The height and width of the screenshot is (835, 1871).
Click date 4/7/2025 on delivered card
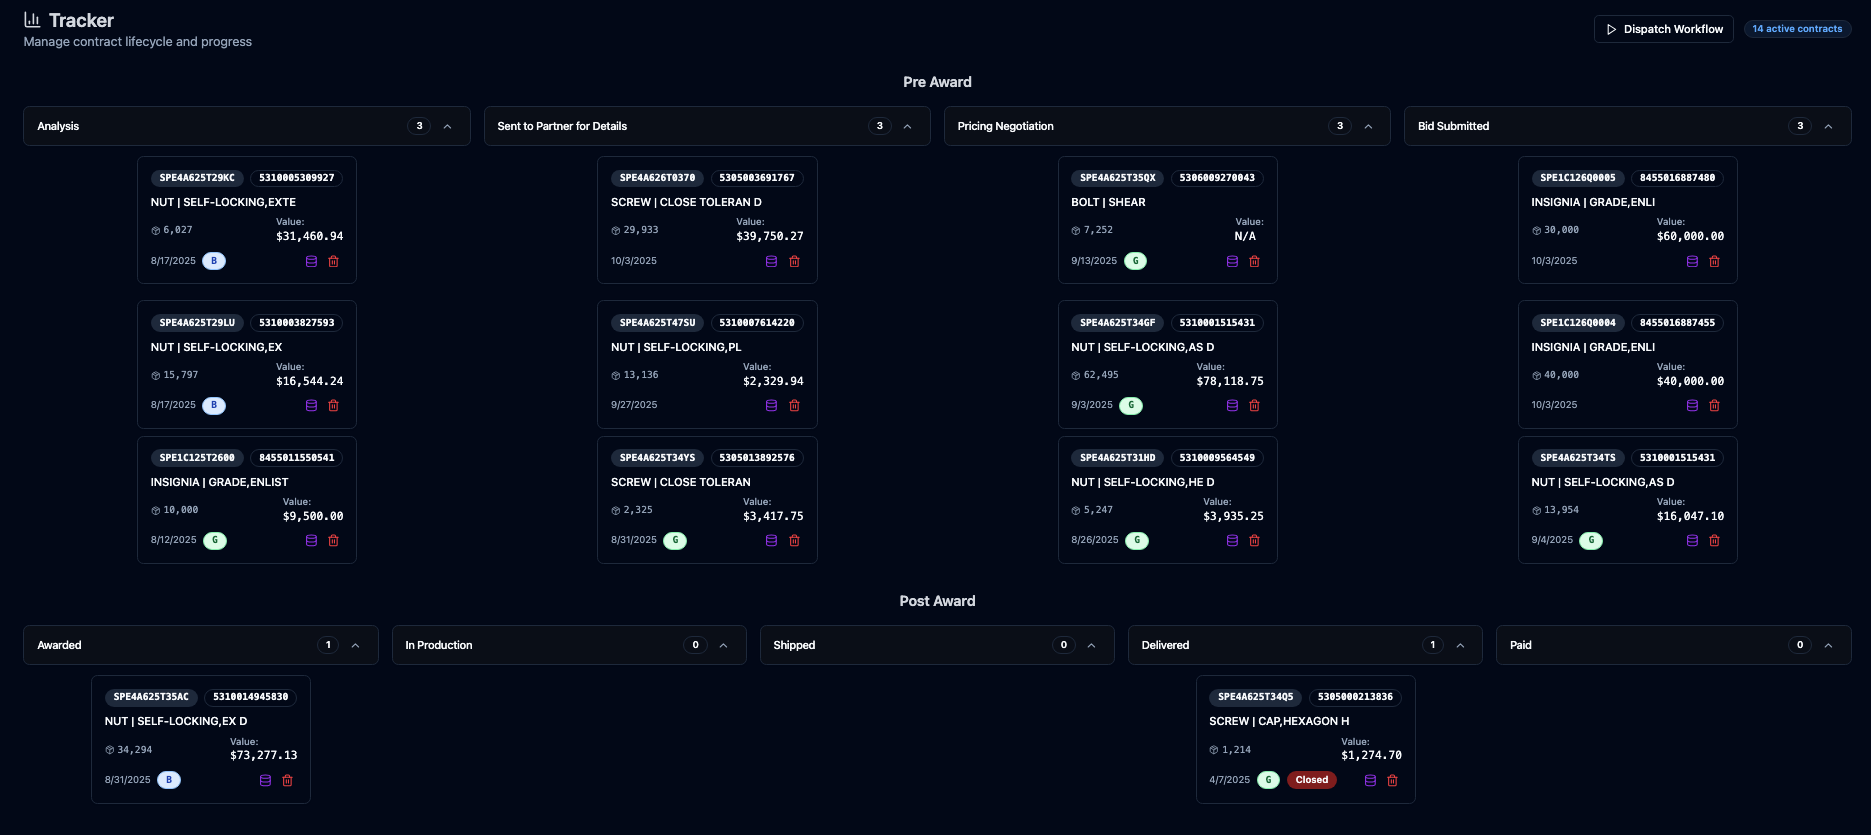tap(1229, 780)
